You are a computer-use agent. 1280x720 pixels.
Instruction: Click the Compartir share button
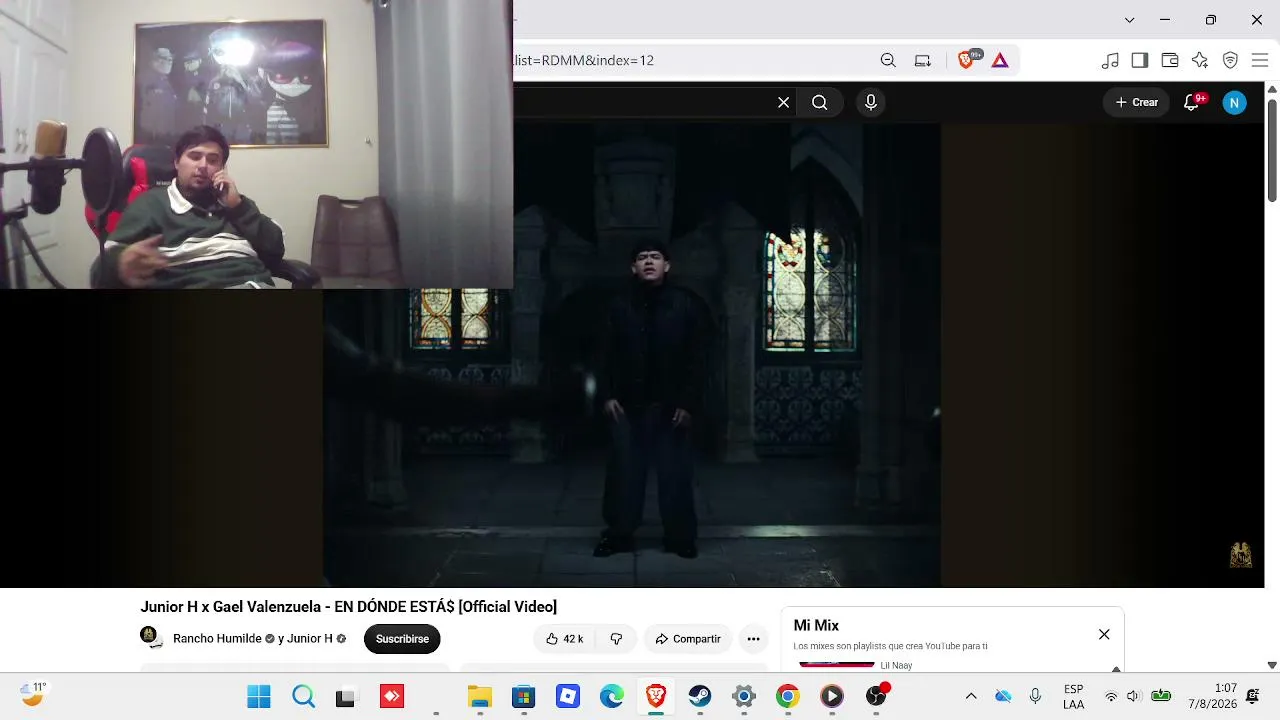tap(688, 639)
